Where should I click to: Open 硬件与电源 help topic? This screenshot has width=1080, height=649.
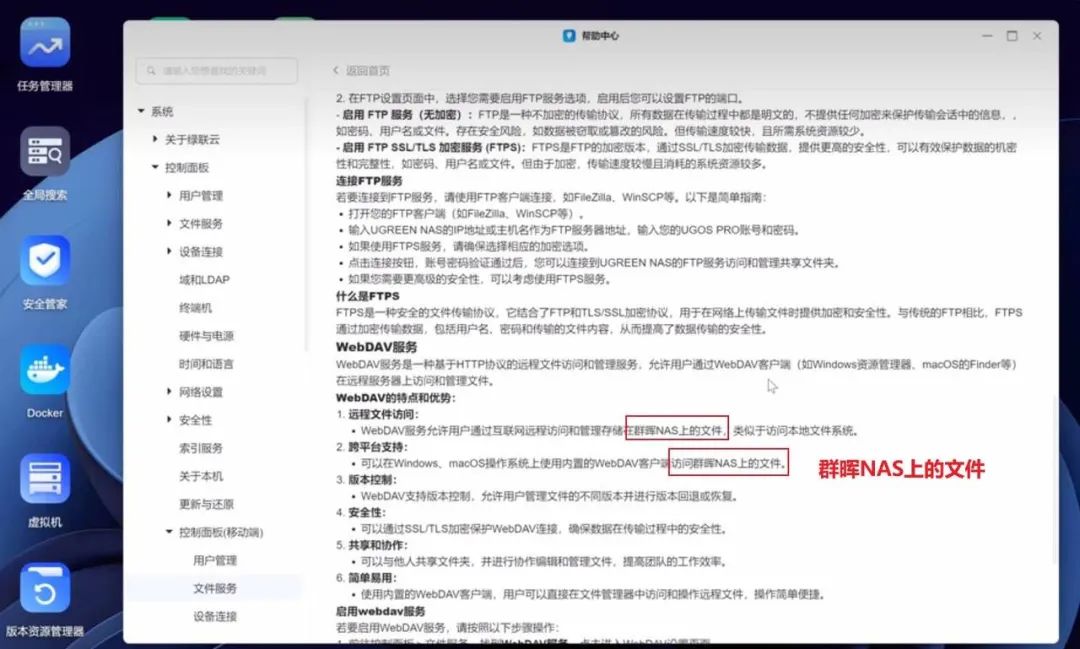click(206, 336)
